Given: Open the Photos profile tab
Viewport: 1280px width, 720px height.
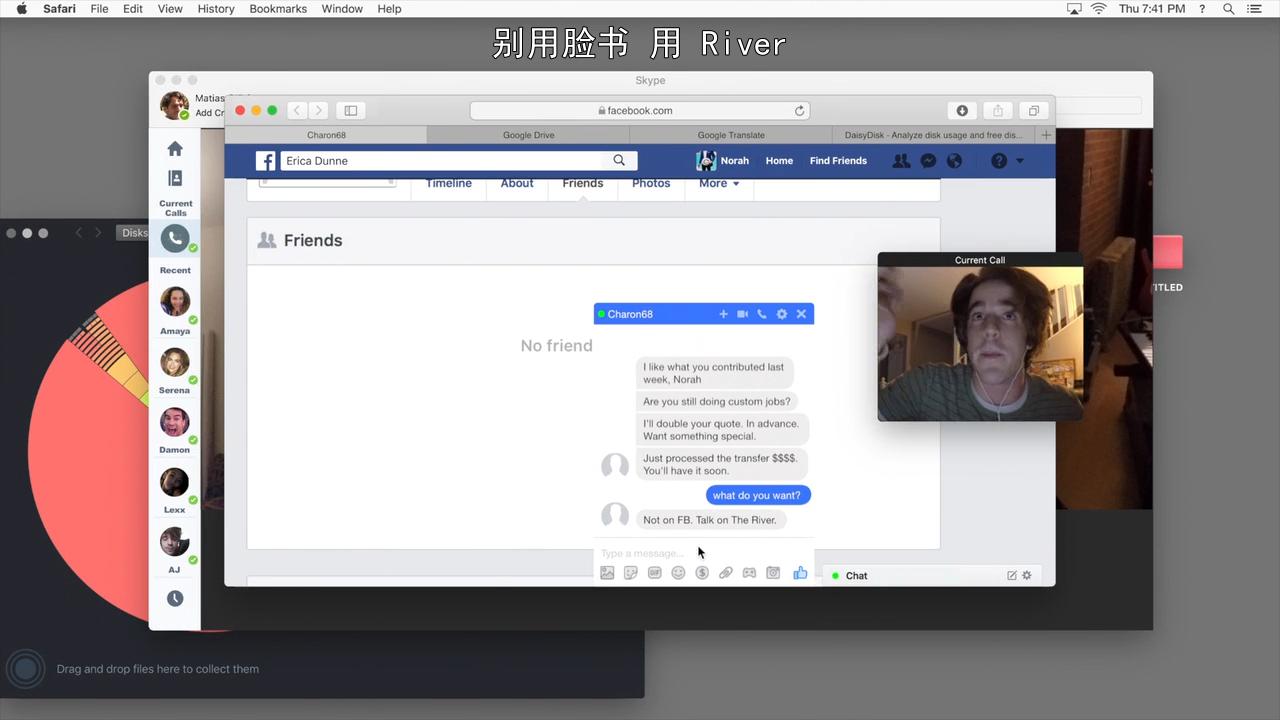Looking at the screenshot, I should [651, 184].
